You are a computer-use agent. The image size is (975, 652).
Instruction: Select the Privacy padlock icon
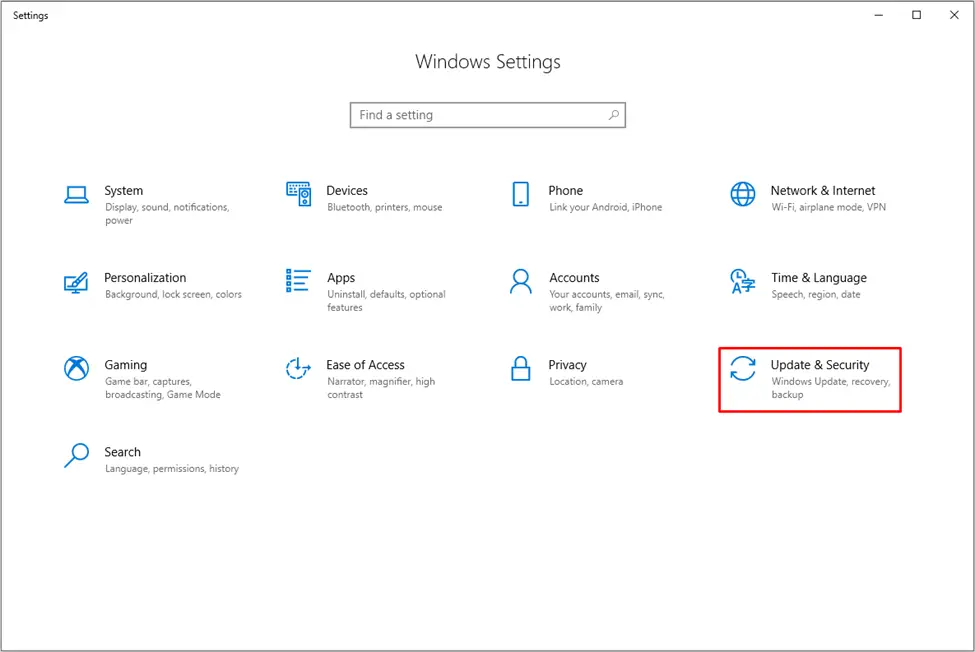(520, 368)
